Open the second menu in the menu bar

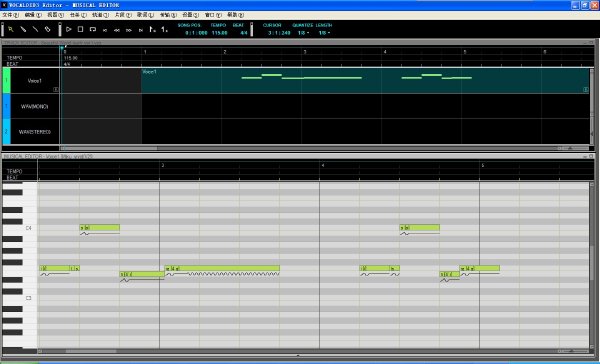33,15
